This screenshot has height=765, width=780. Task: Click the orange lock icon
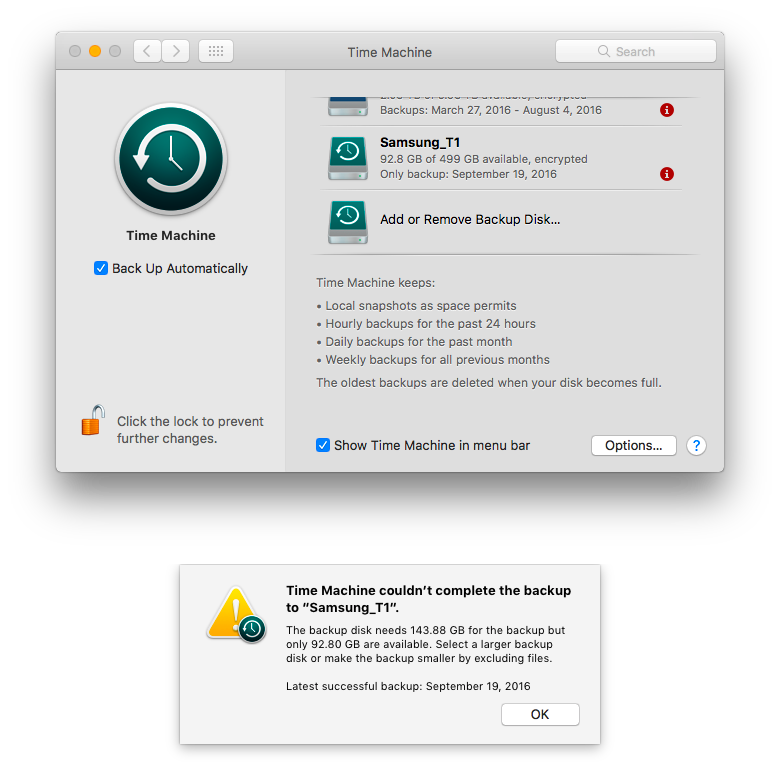coord(94,420)
